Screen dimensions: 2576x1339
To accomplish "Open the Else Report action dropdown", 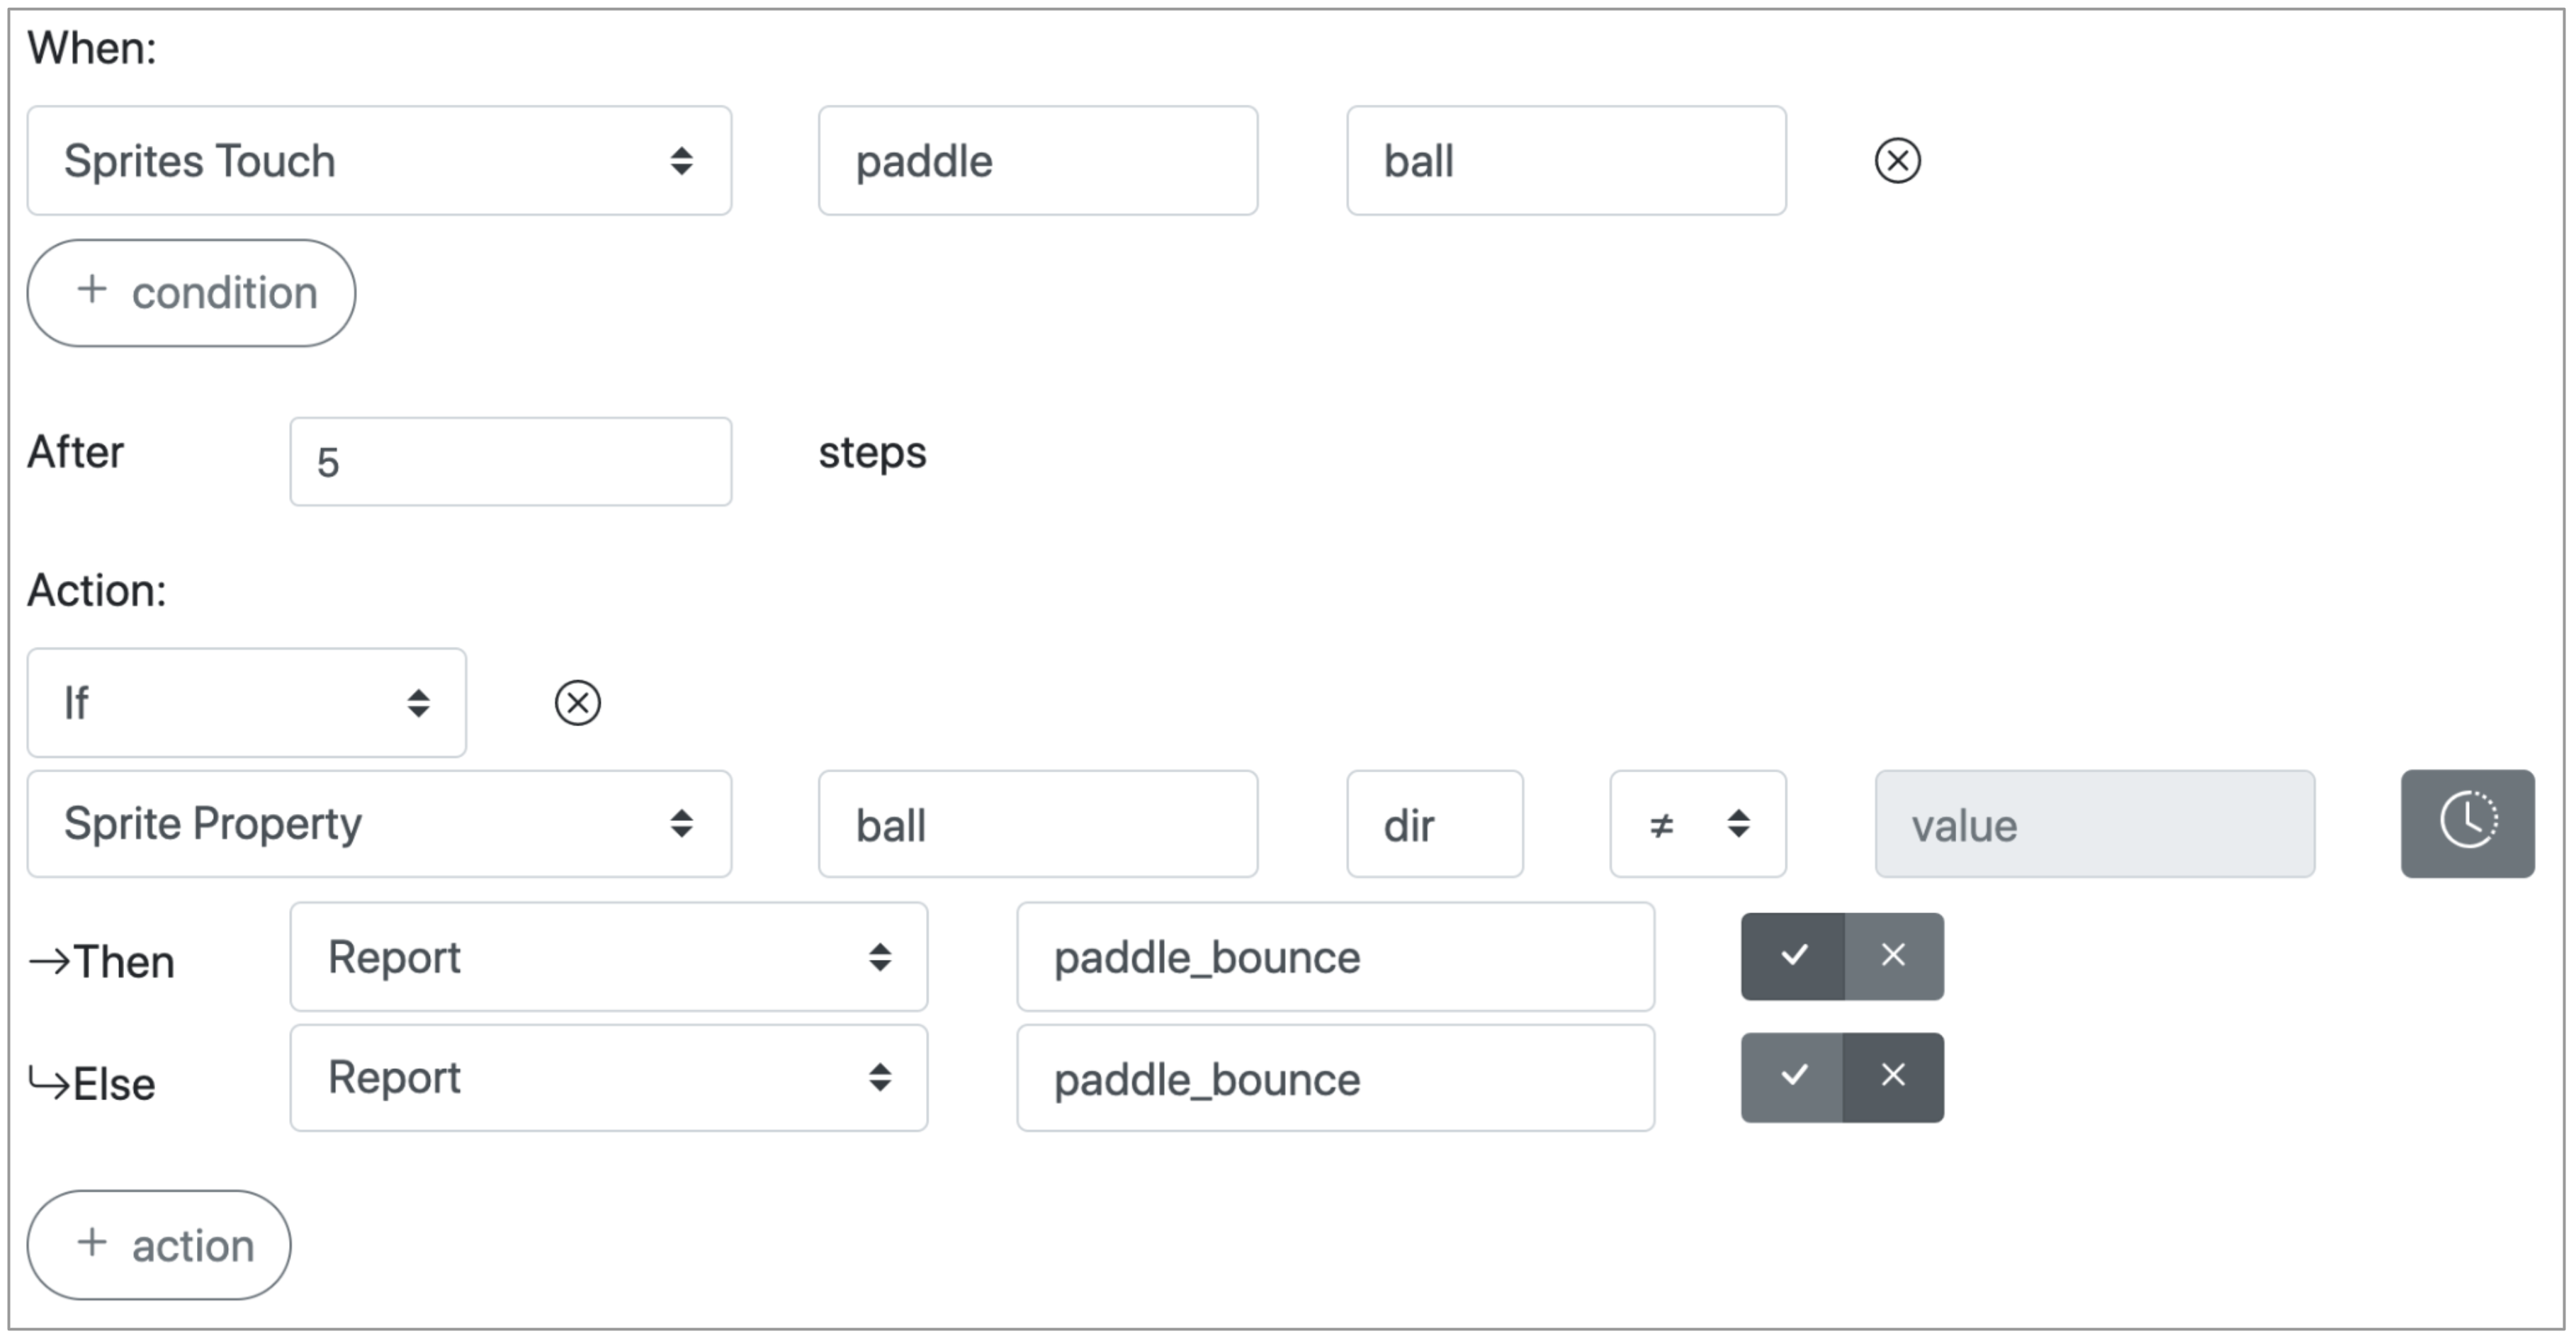I will (608, 1078).
